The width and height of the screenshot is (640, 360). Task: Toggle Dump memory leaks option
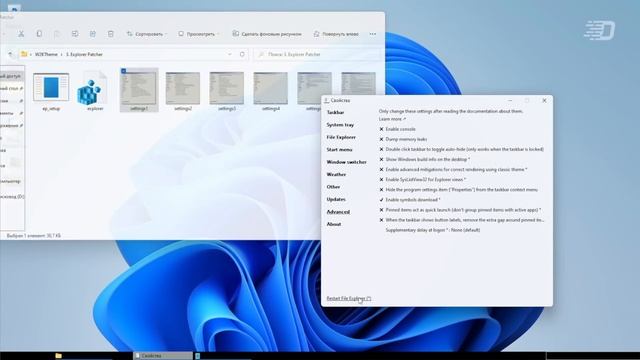(403, 139)
